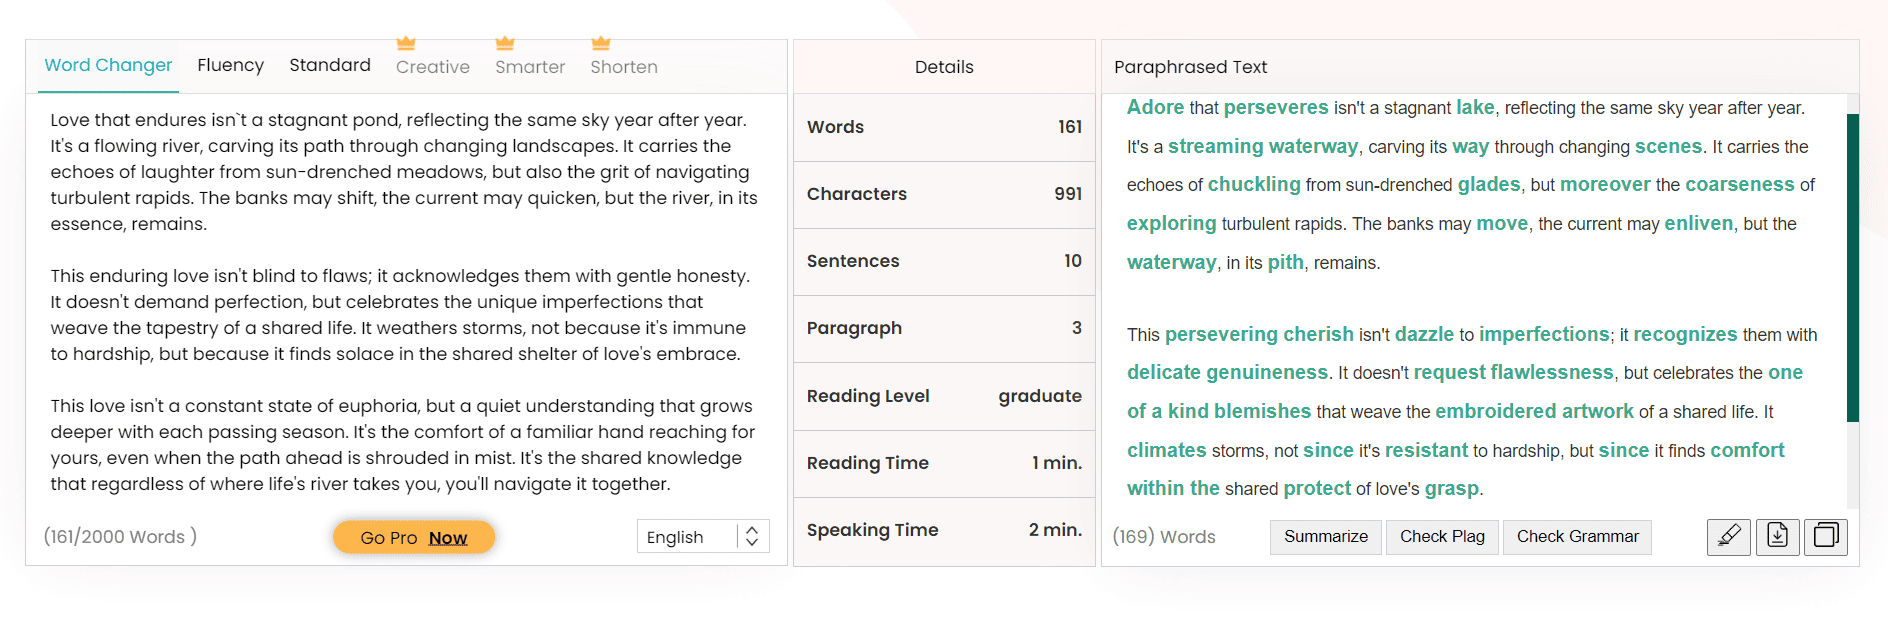
Task: Download the paraphrased text file
Action: pyautogui.click(x=1777, y=537)
